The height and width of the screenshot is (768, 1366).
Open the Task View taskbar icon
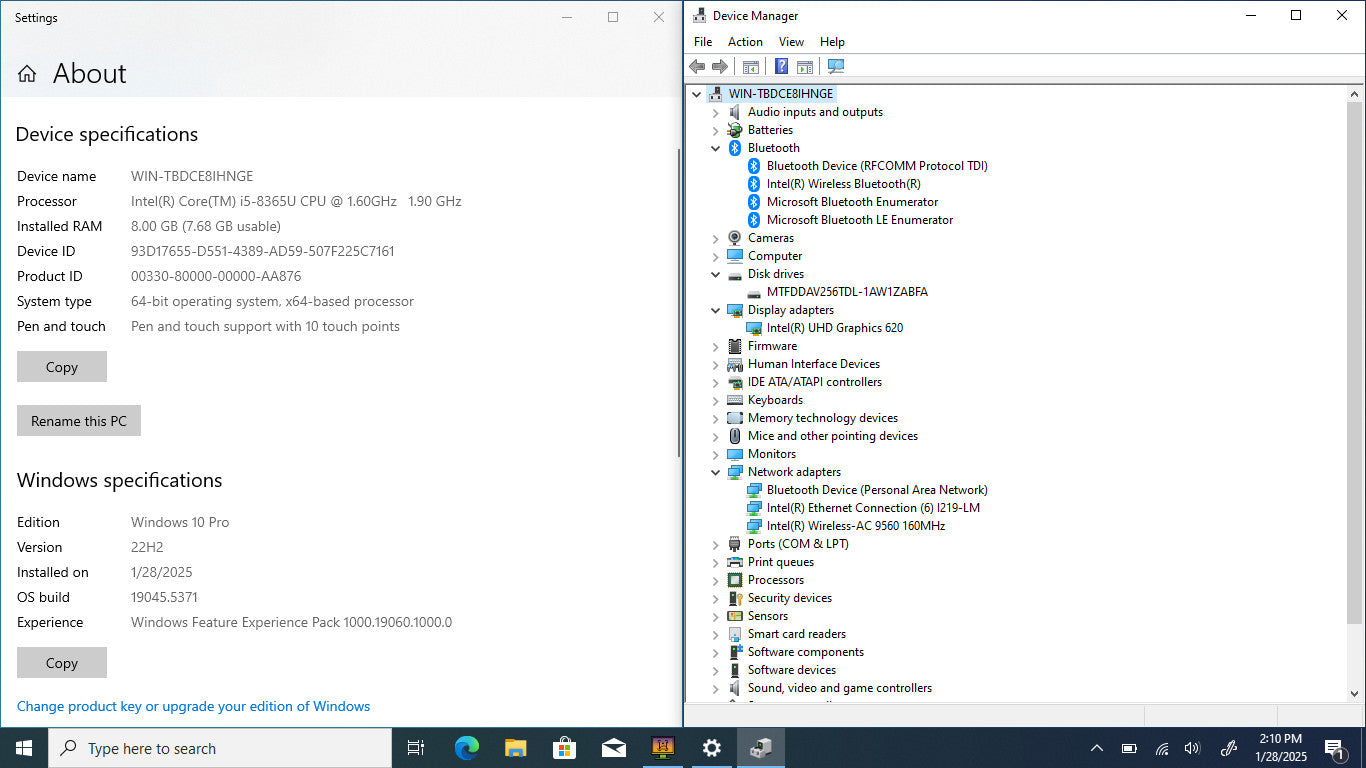pos(416,748)
